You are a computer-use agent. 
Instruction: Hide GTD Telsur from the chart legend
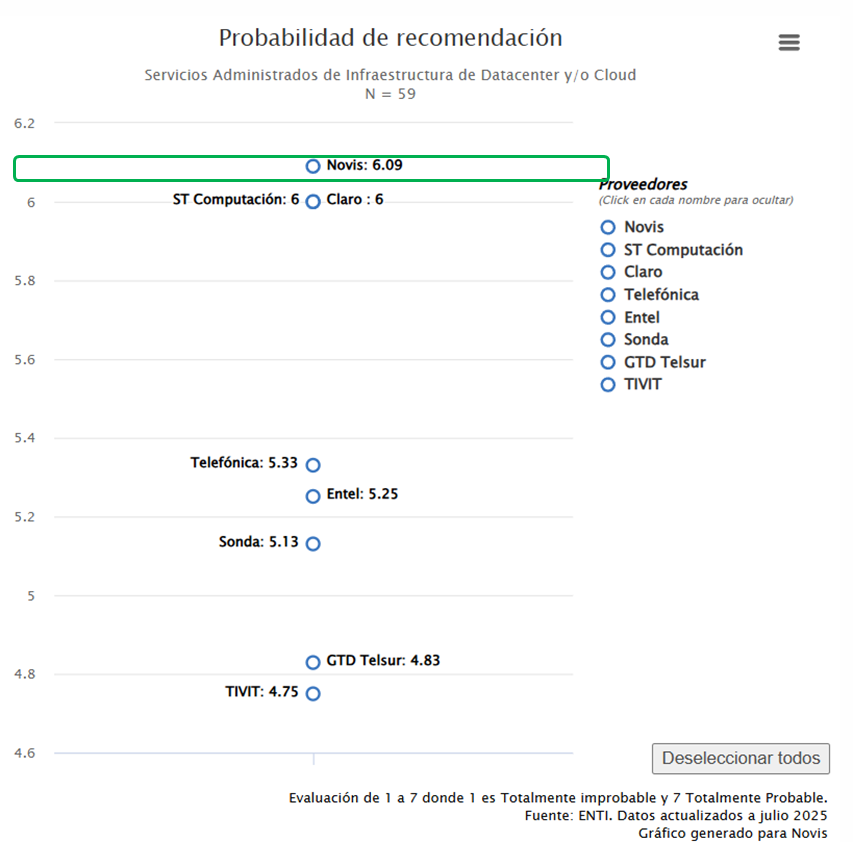(x=664, y=362)
